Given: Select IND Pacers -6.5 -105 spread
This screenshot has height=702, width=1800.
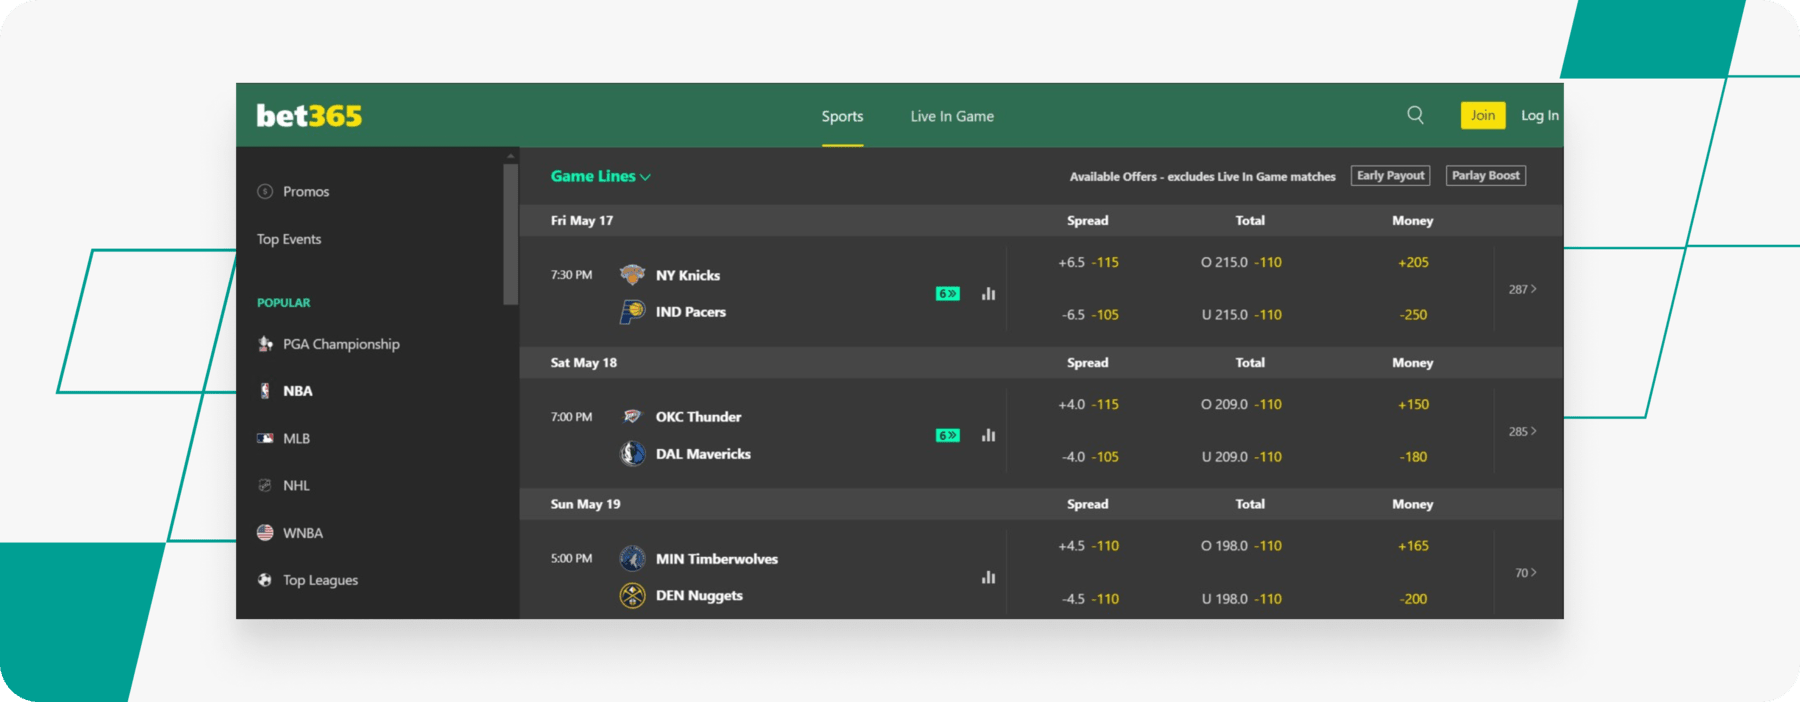Looking at the screenshot, I should [x=1090, y=314].
